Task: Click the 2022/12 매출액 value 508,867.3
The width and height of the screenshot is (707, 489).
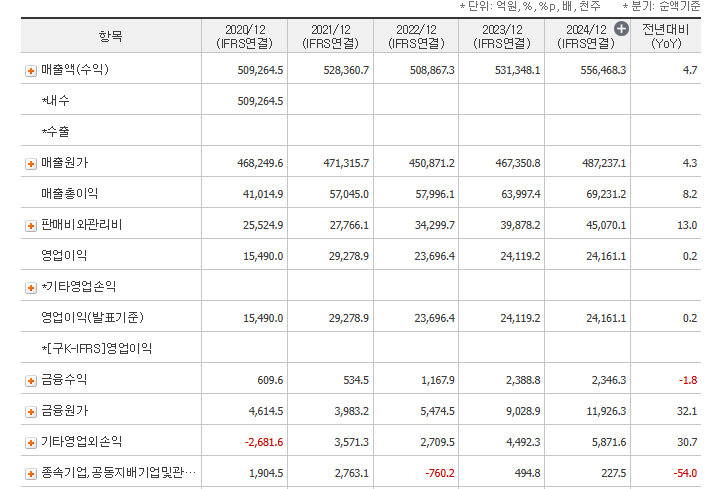Action: (432, 71)
